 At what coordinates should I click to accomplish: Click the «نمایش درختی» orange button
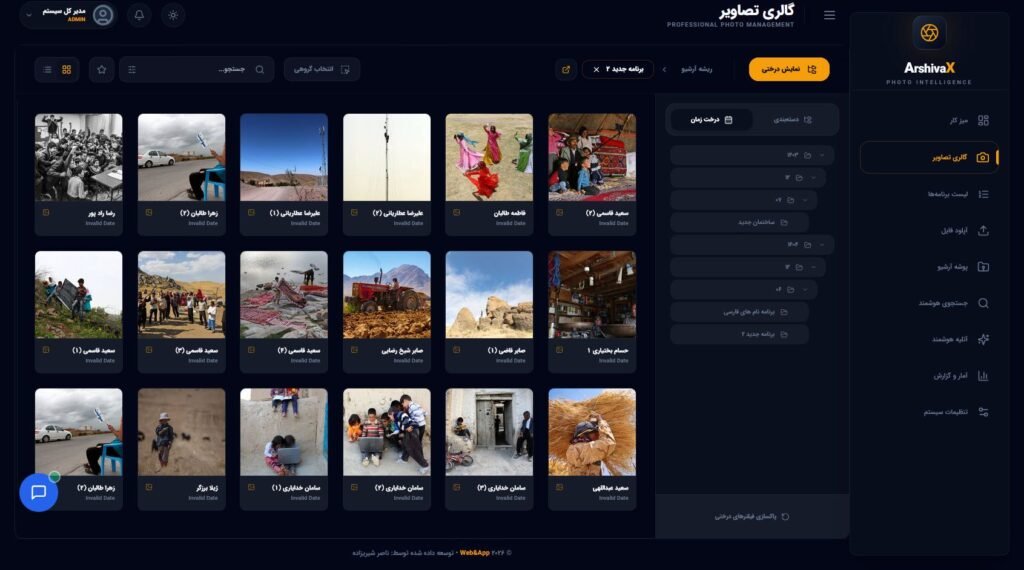click(x=789, y=69)
